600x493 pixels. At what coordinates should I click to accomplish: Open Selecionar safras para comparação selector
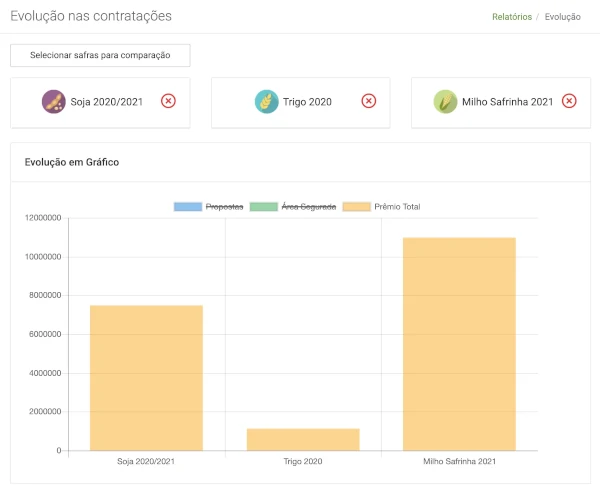pos(100,55)
